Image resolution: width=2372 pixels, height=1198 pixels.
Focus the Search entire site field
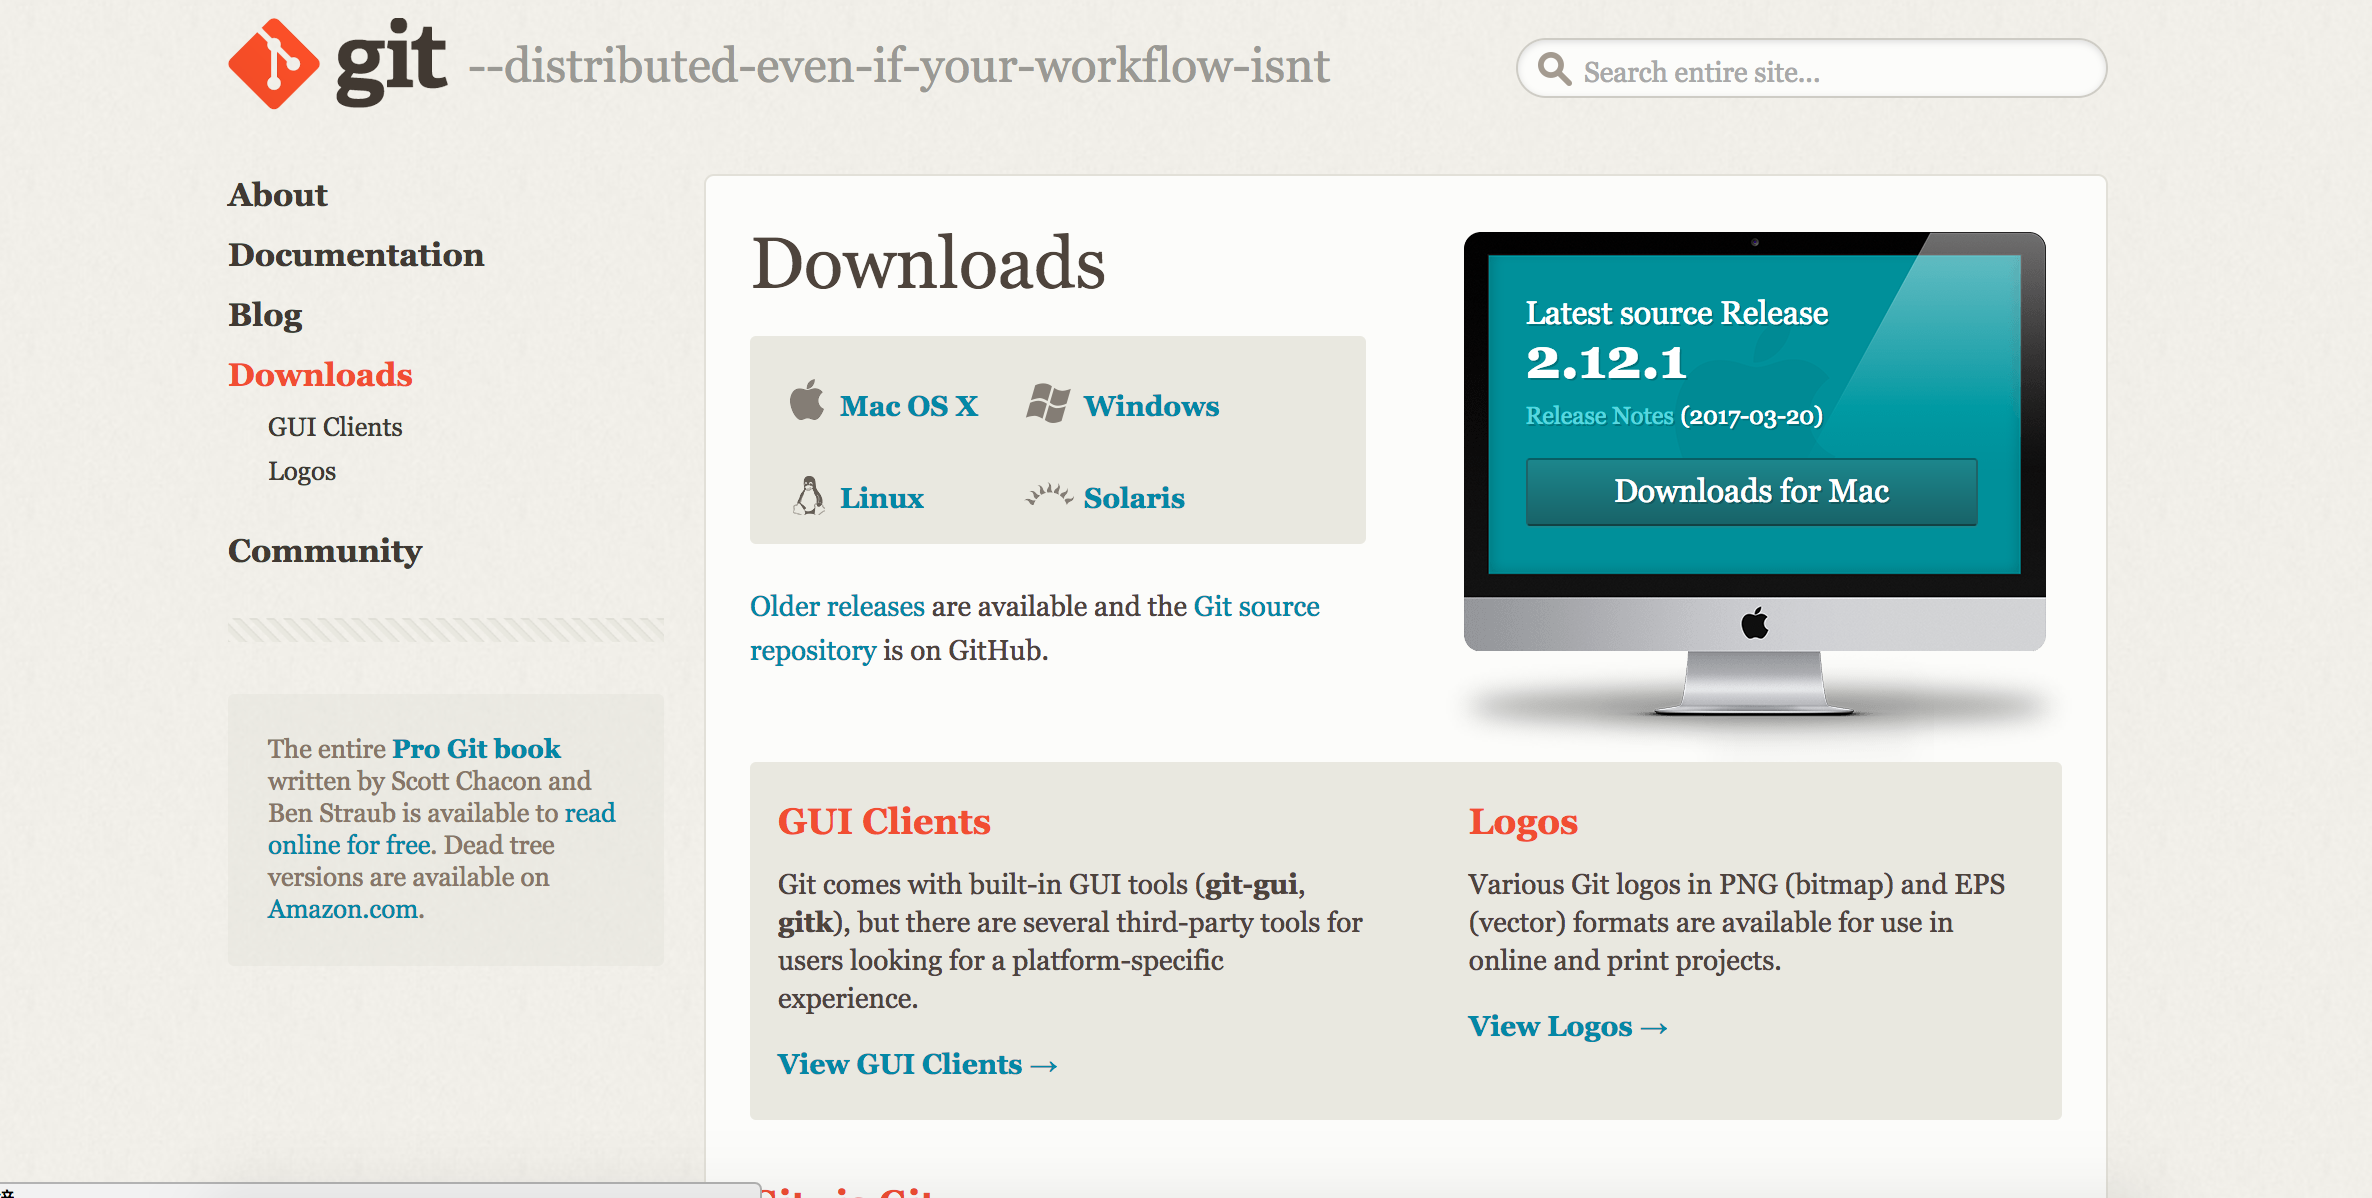(1811, 69)
